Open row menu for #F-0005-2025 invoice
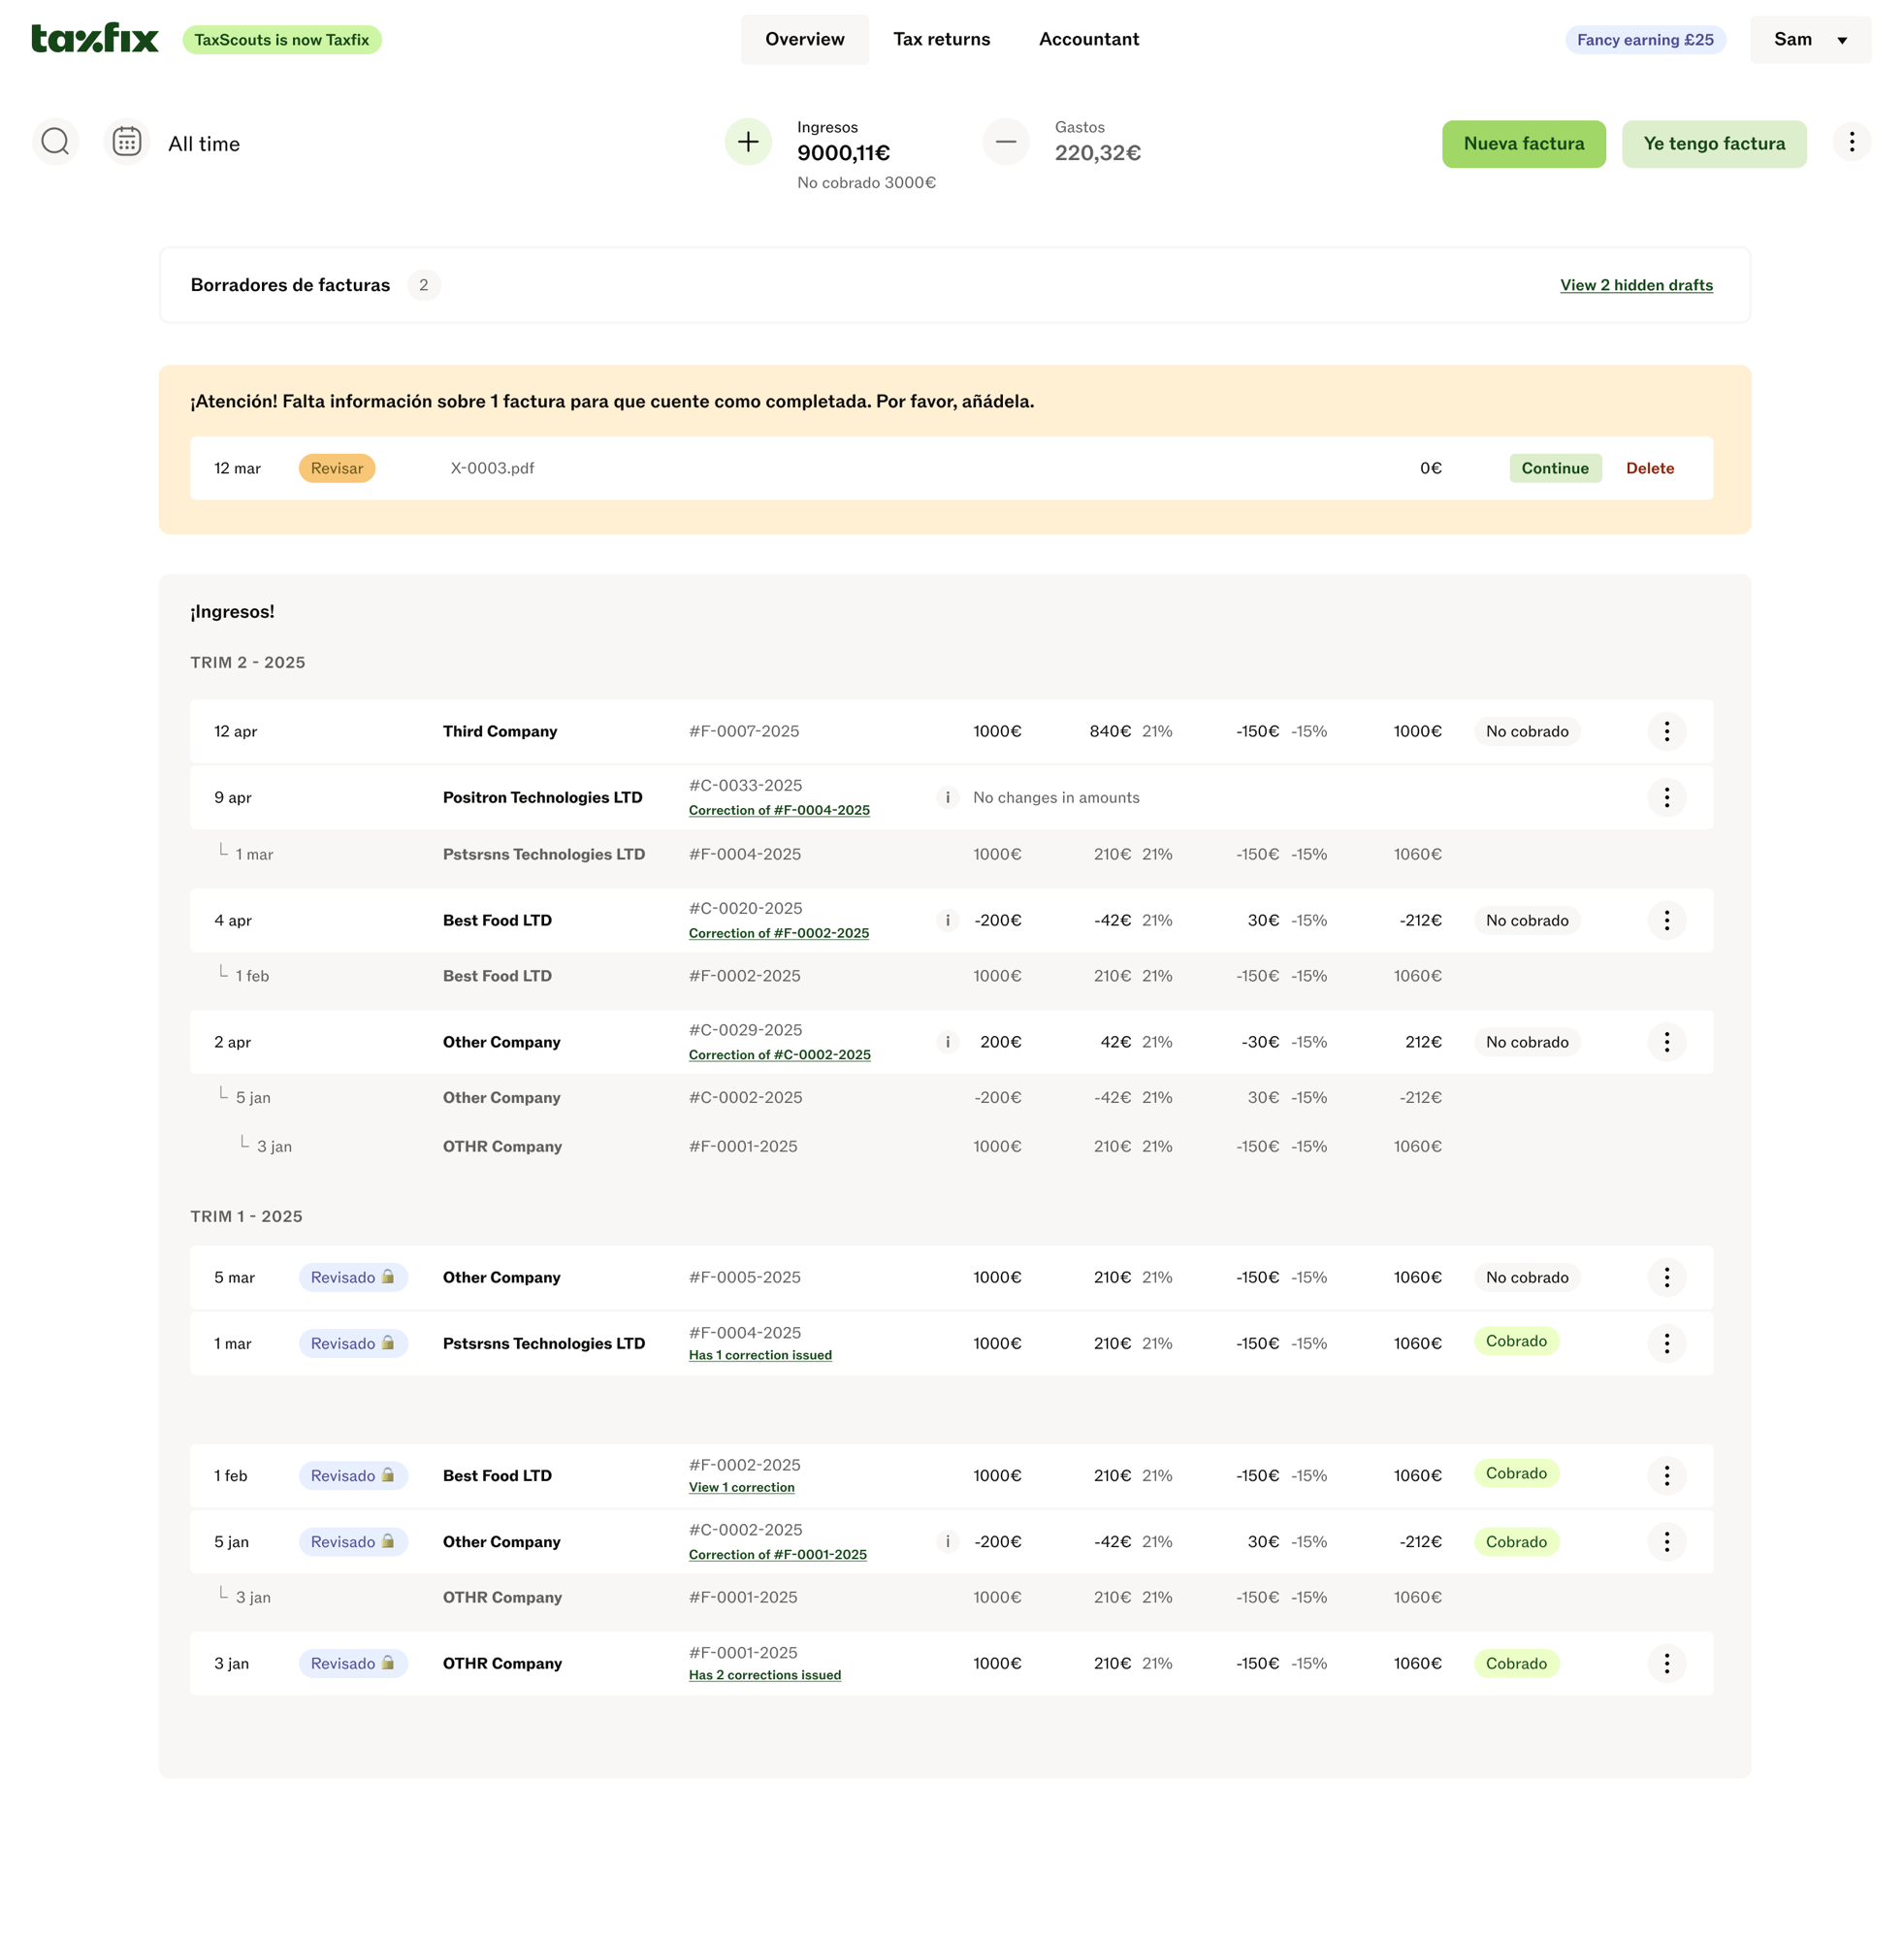Image resolution: width=1904 pixels, height=1940 pixels. tap(1666, 1277)
